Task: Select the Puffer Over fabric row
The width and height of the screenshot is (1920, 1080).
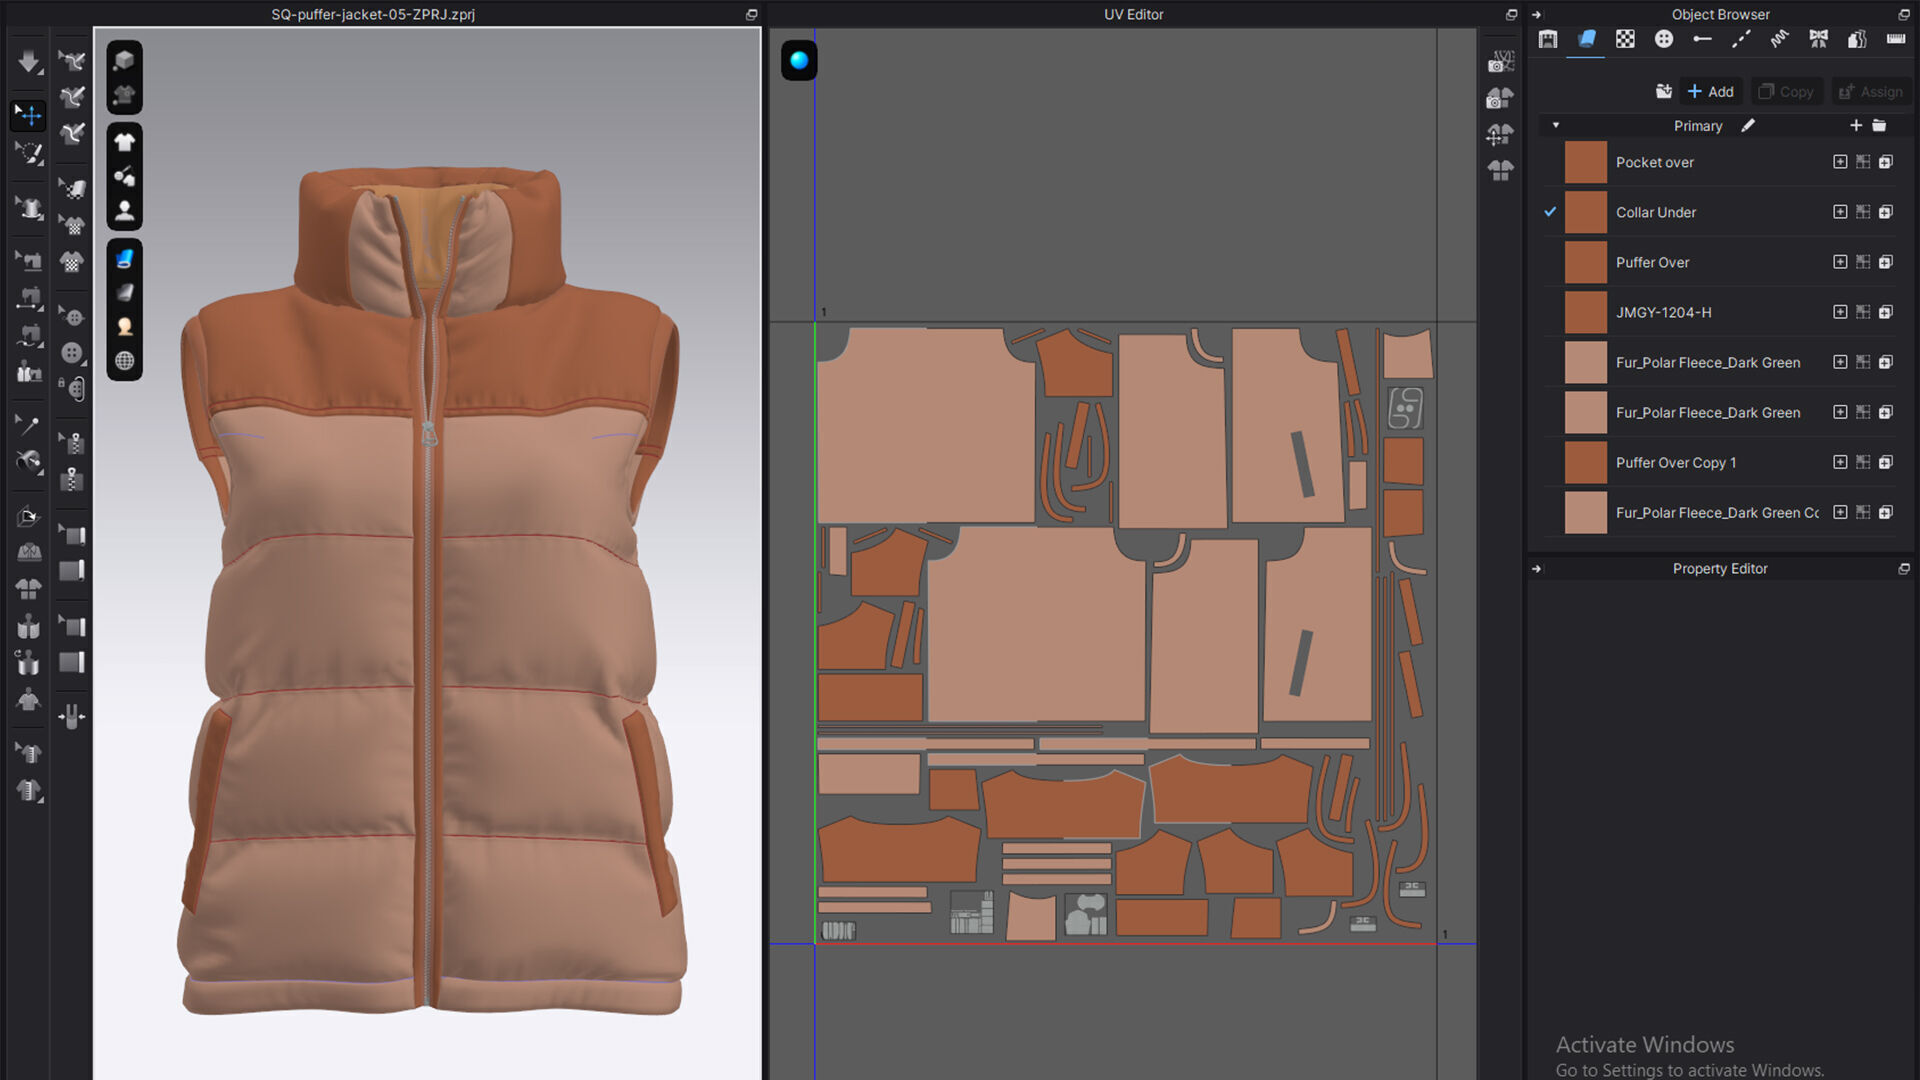Action: pos(1720,262)
